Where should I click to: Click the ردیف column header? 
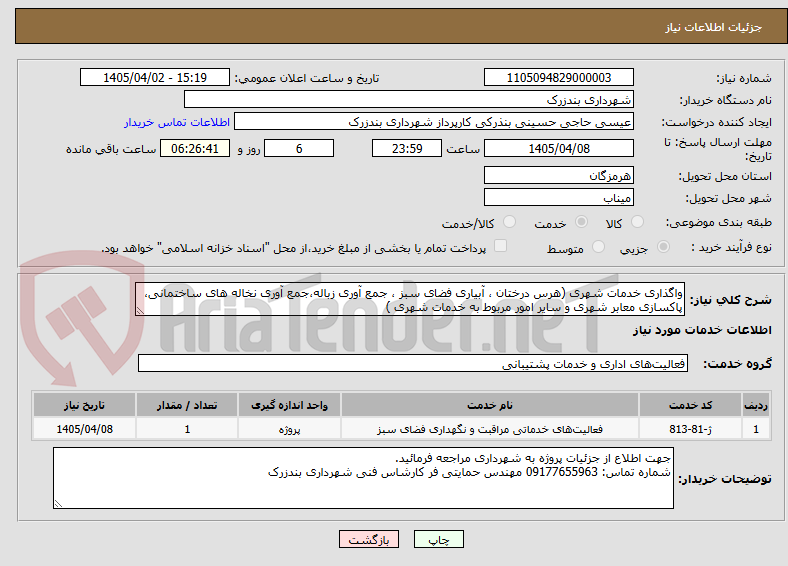(756, 405)
